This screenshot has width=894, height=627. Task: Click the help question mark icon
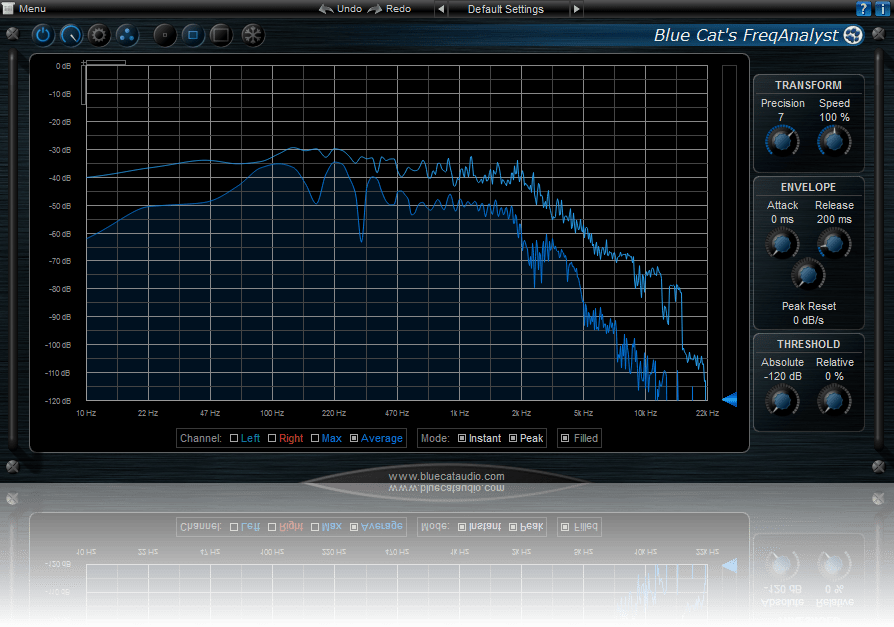[x=864, y=8]
